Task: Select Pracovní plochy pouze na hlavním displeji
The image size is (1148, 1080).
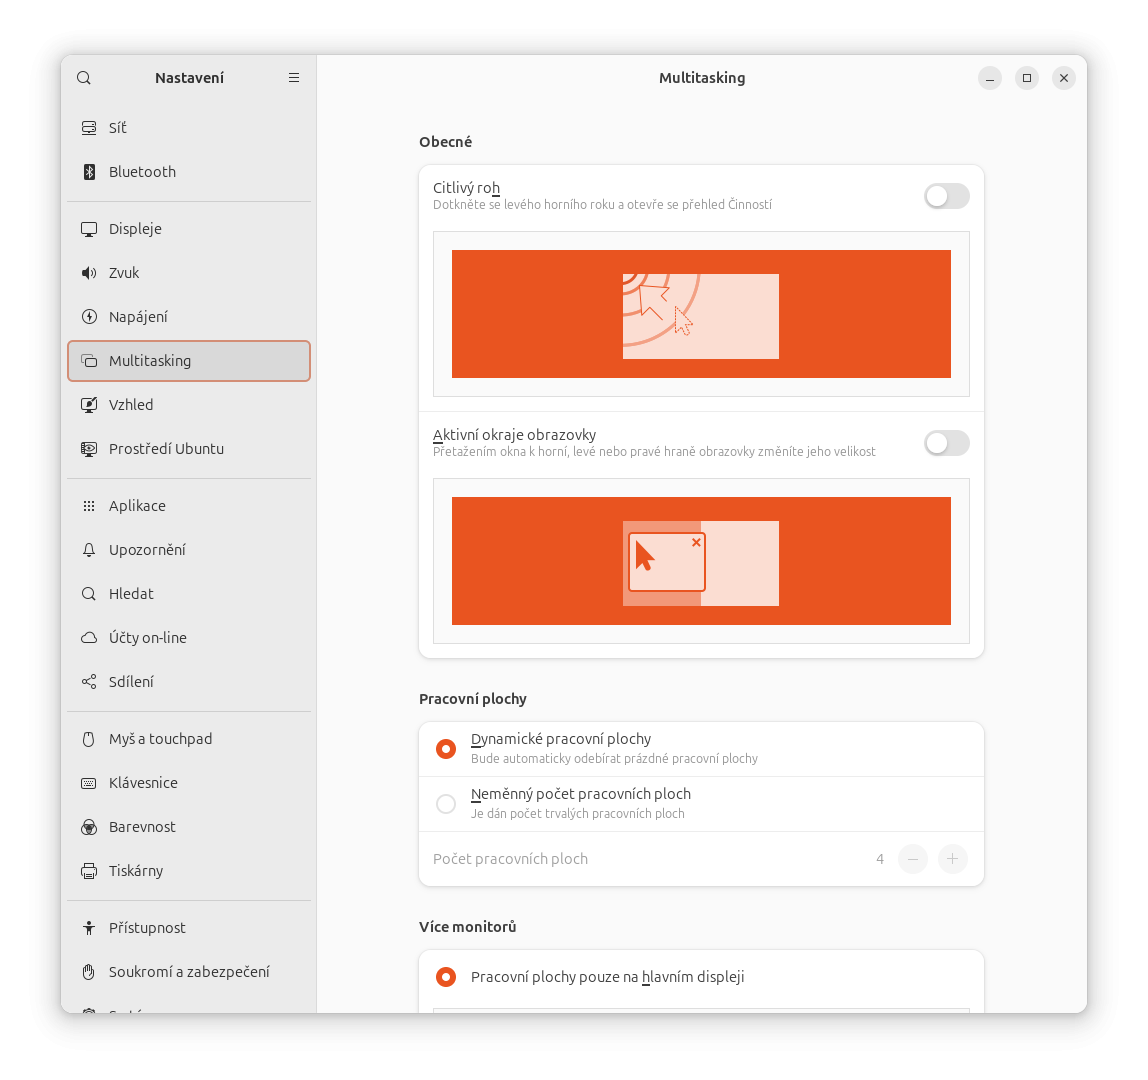Action: point(446,977)
